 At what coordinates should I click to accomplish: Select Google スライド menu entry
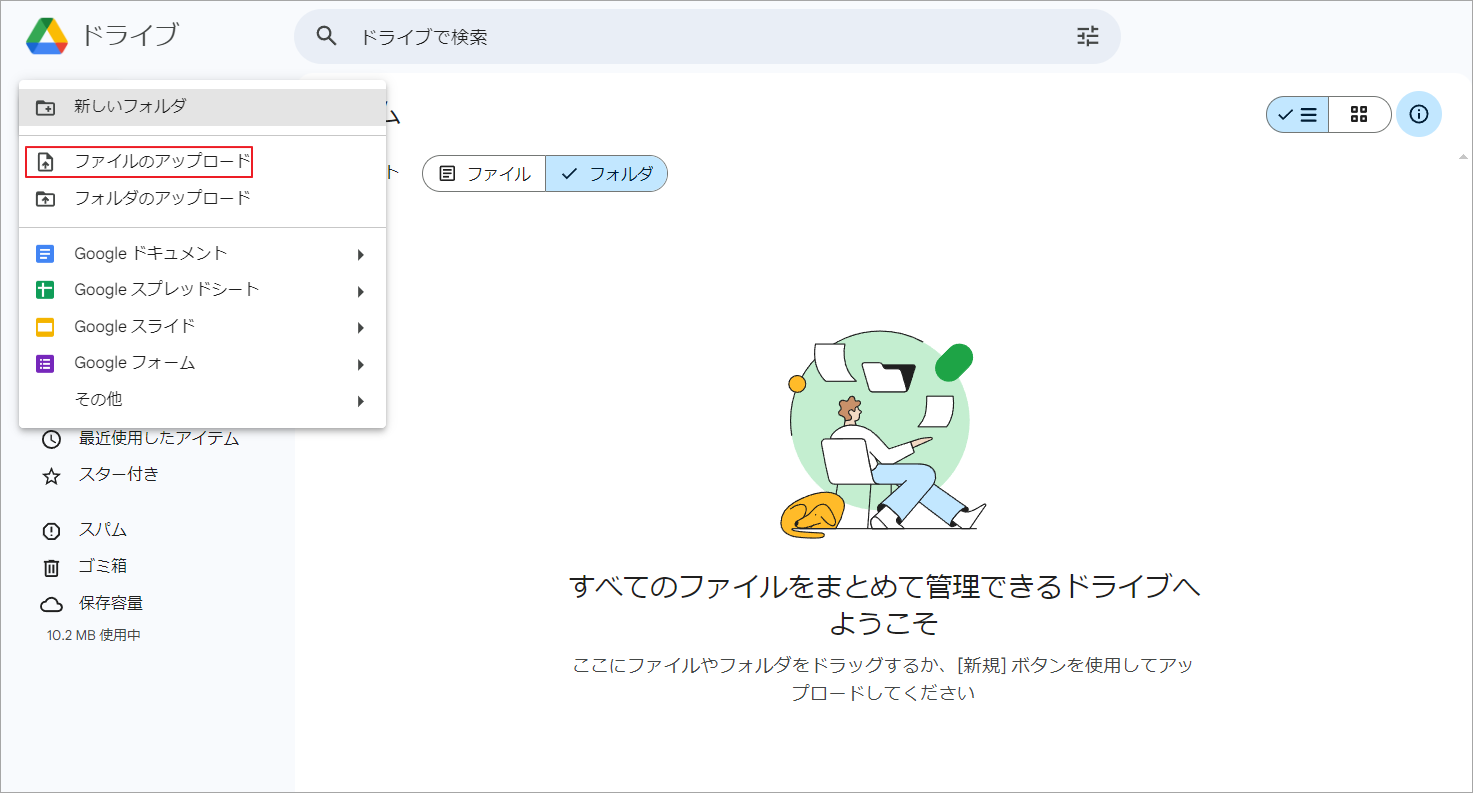pyautogui.click(x=202, y=327)
